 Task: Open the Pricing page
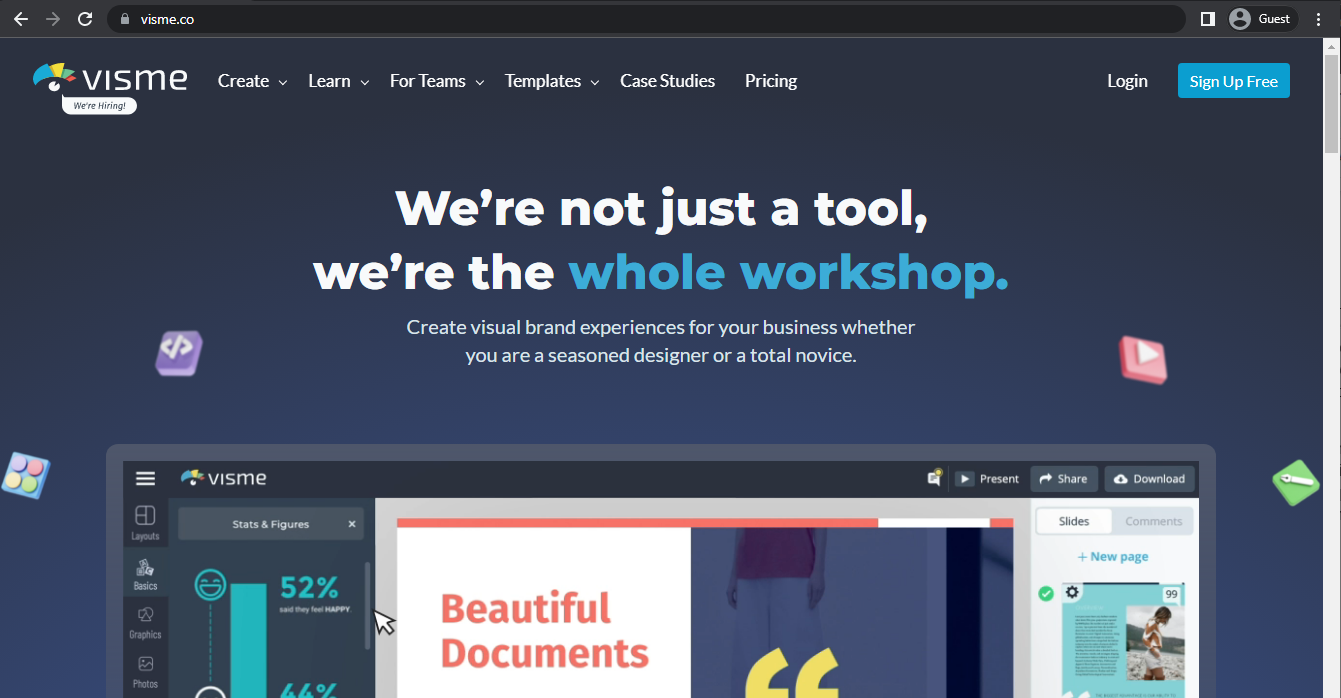(771, 81)
